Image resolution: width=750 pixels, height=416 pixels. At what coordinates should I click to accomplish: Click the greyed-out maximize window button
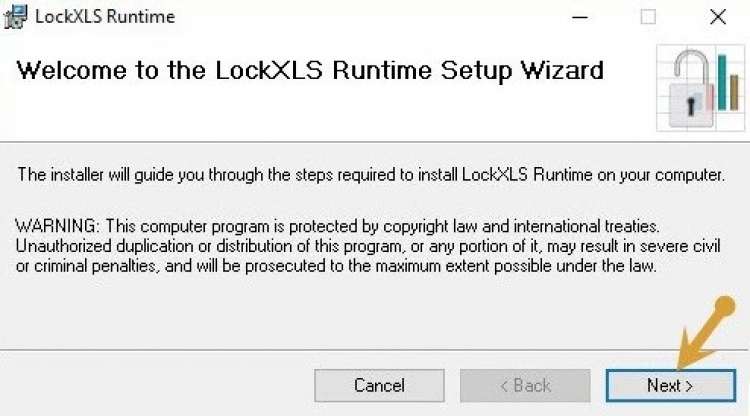click(648, 17)
